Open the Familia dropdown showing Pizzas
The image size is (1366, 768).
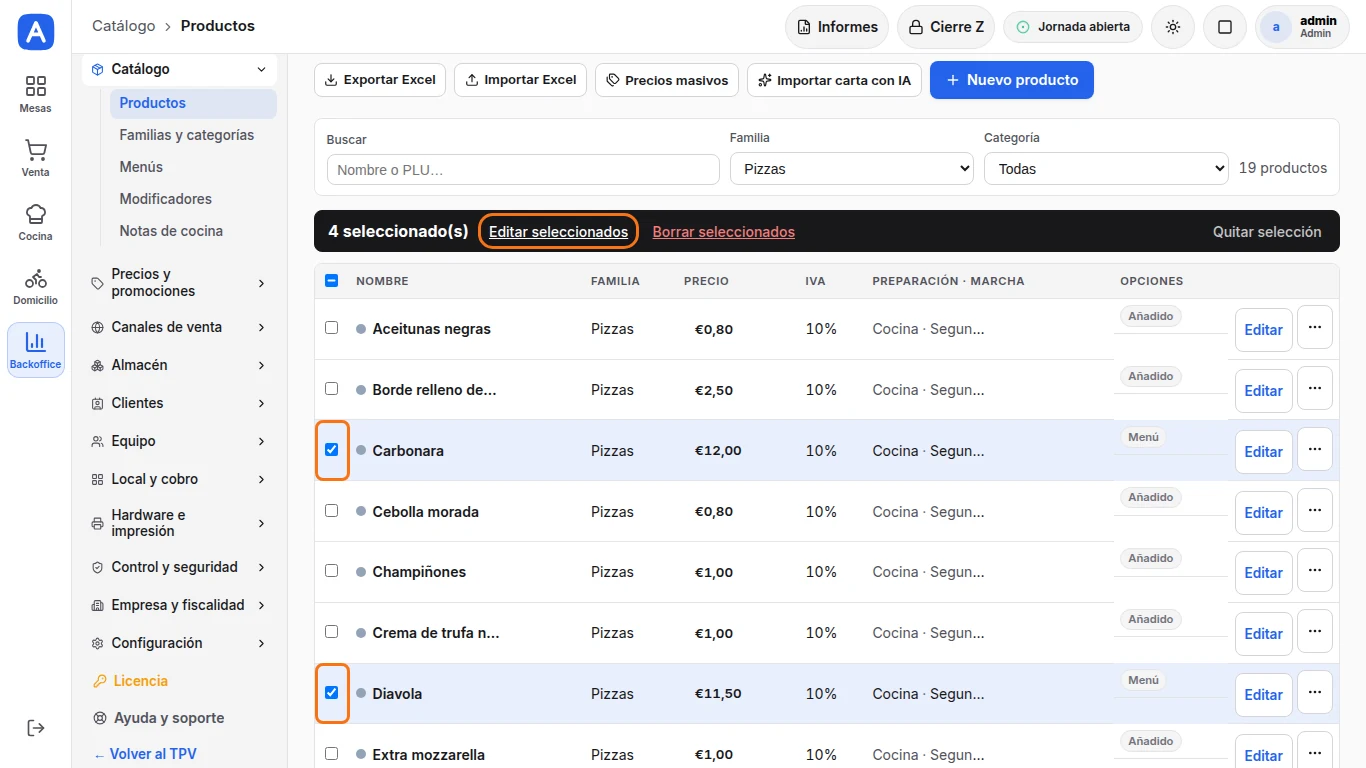click(852, 169)
